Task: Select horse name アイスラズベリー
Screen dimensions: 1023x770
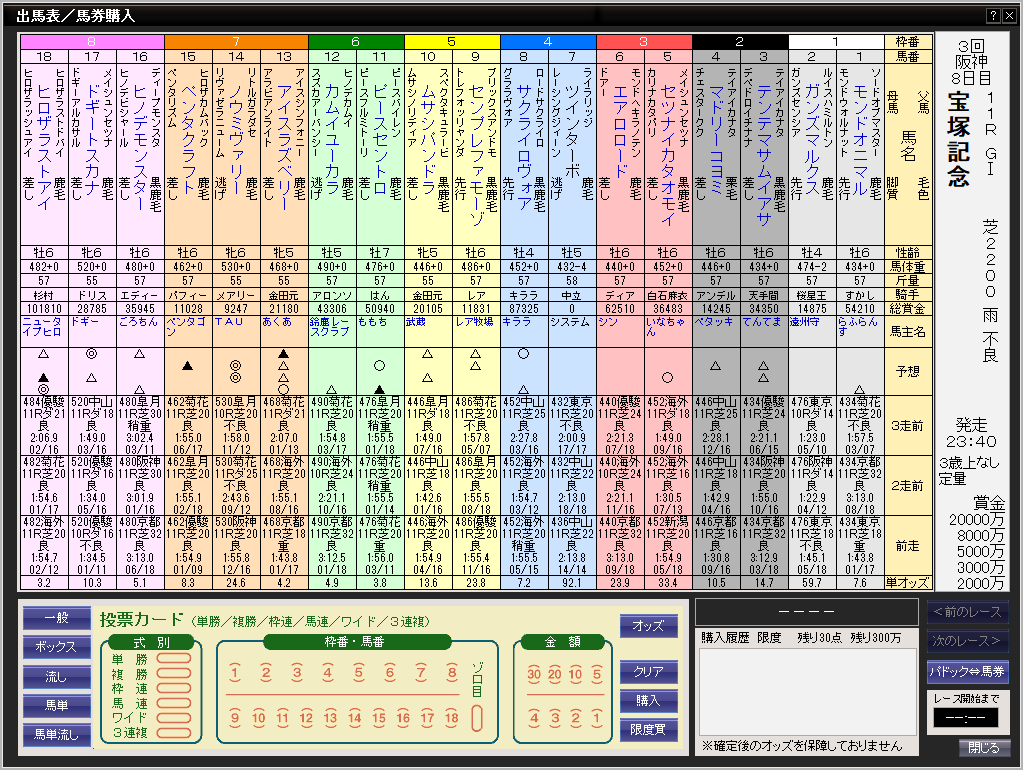Action: (284, 147)
